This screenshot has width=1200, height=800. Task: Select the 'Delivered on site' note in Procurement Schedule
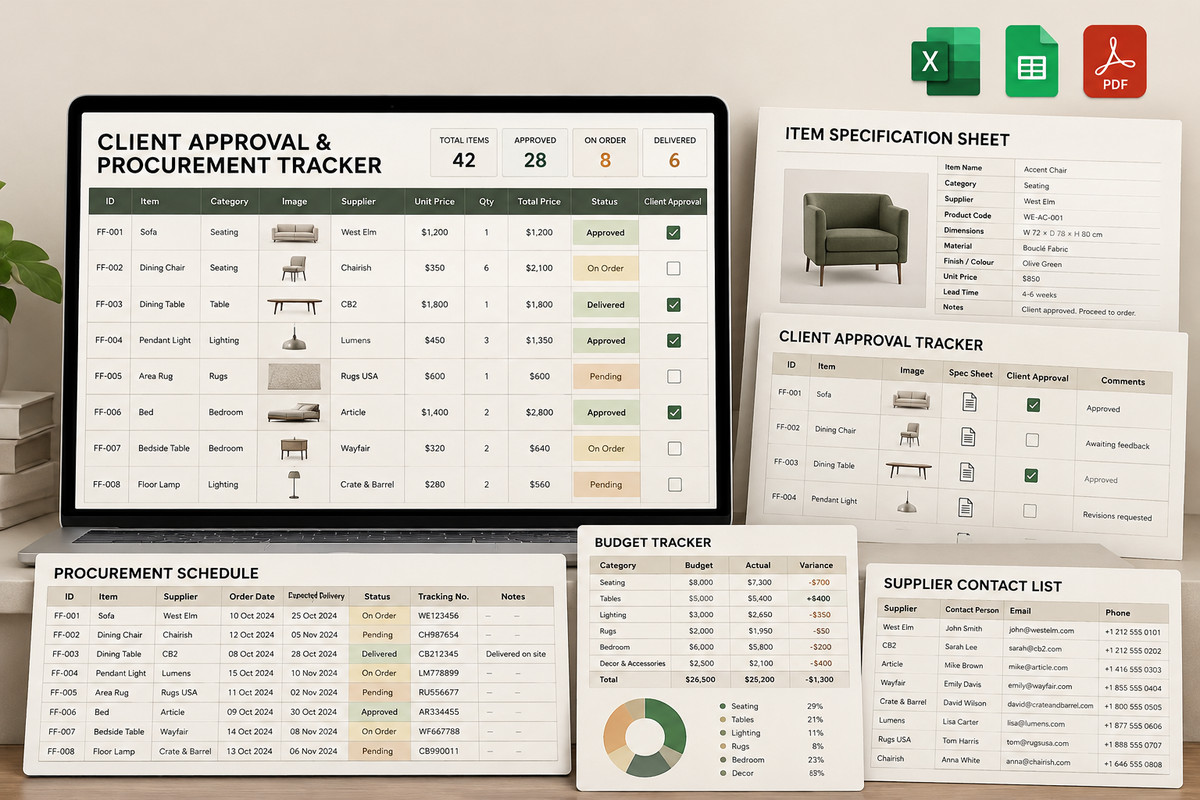click(516, 654)
